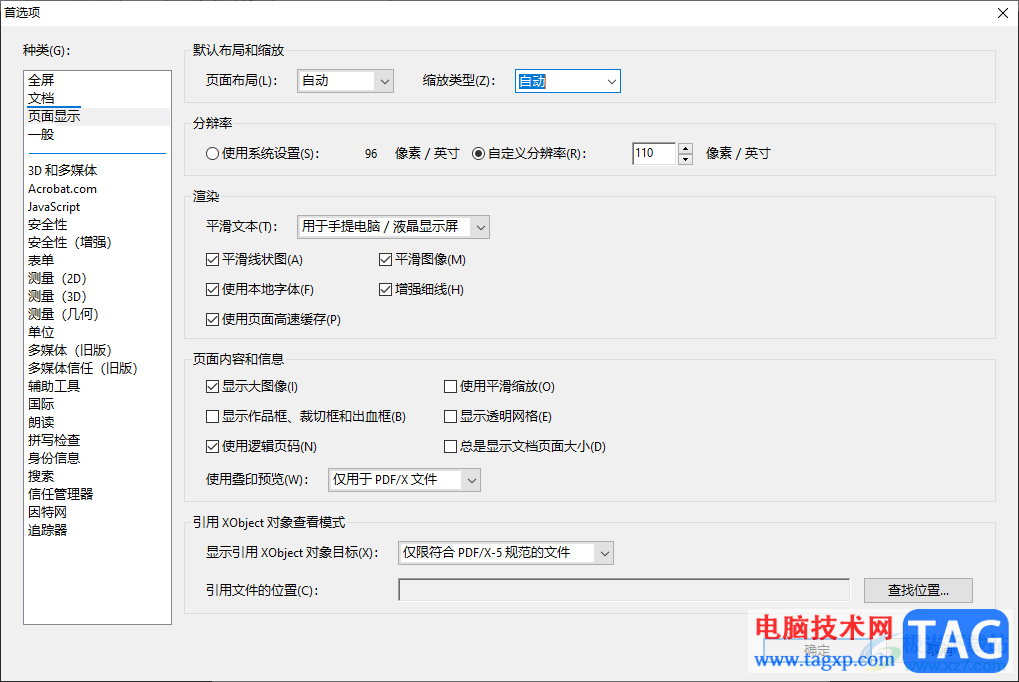This screenshot has height=682, width=1019.
Task: Open 表单 category
Action: click(x=41, y=260)
